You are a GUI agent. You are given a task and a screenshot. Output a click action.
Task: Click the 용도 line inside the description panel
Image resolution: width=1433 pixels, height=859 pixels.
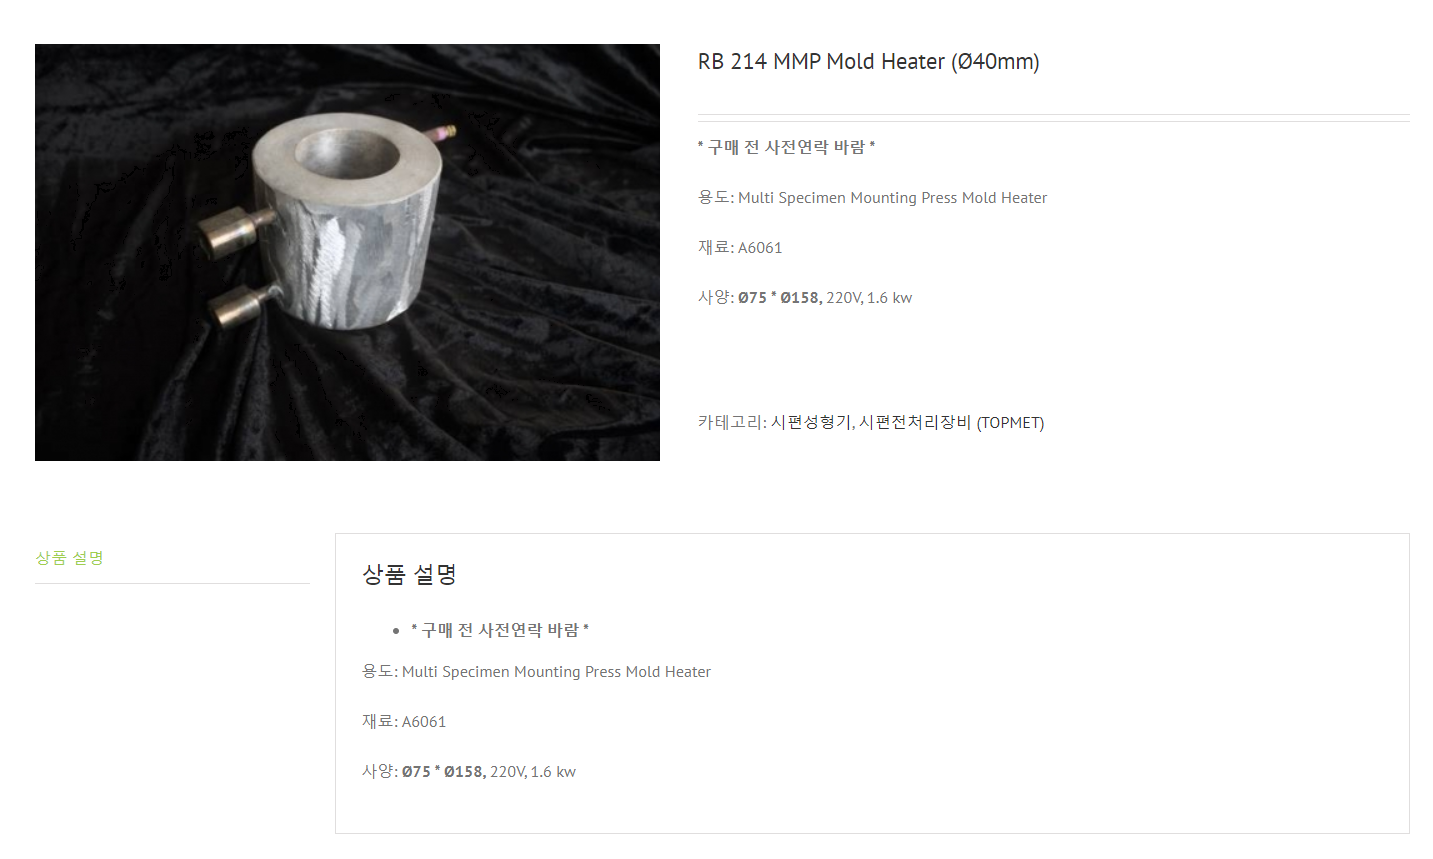536,672
